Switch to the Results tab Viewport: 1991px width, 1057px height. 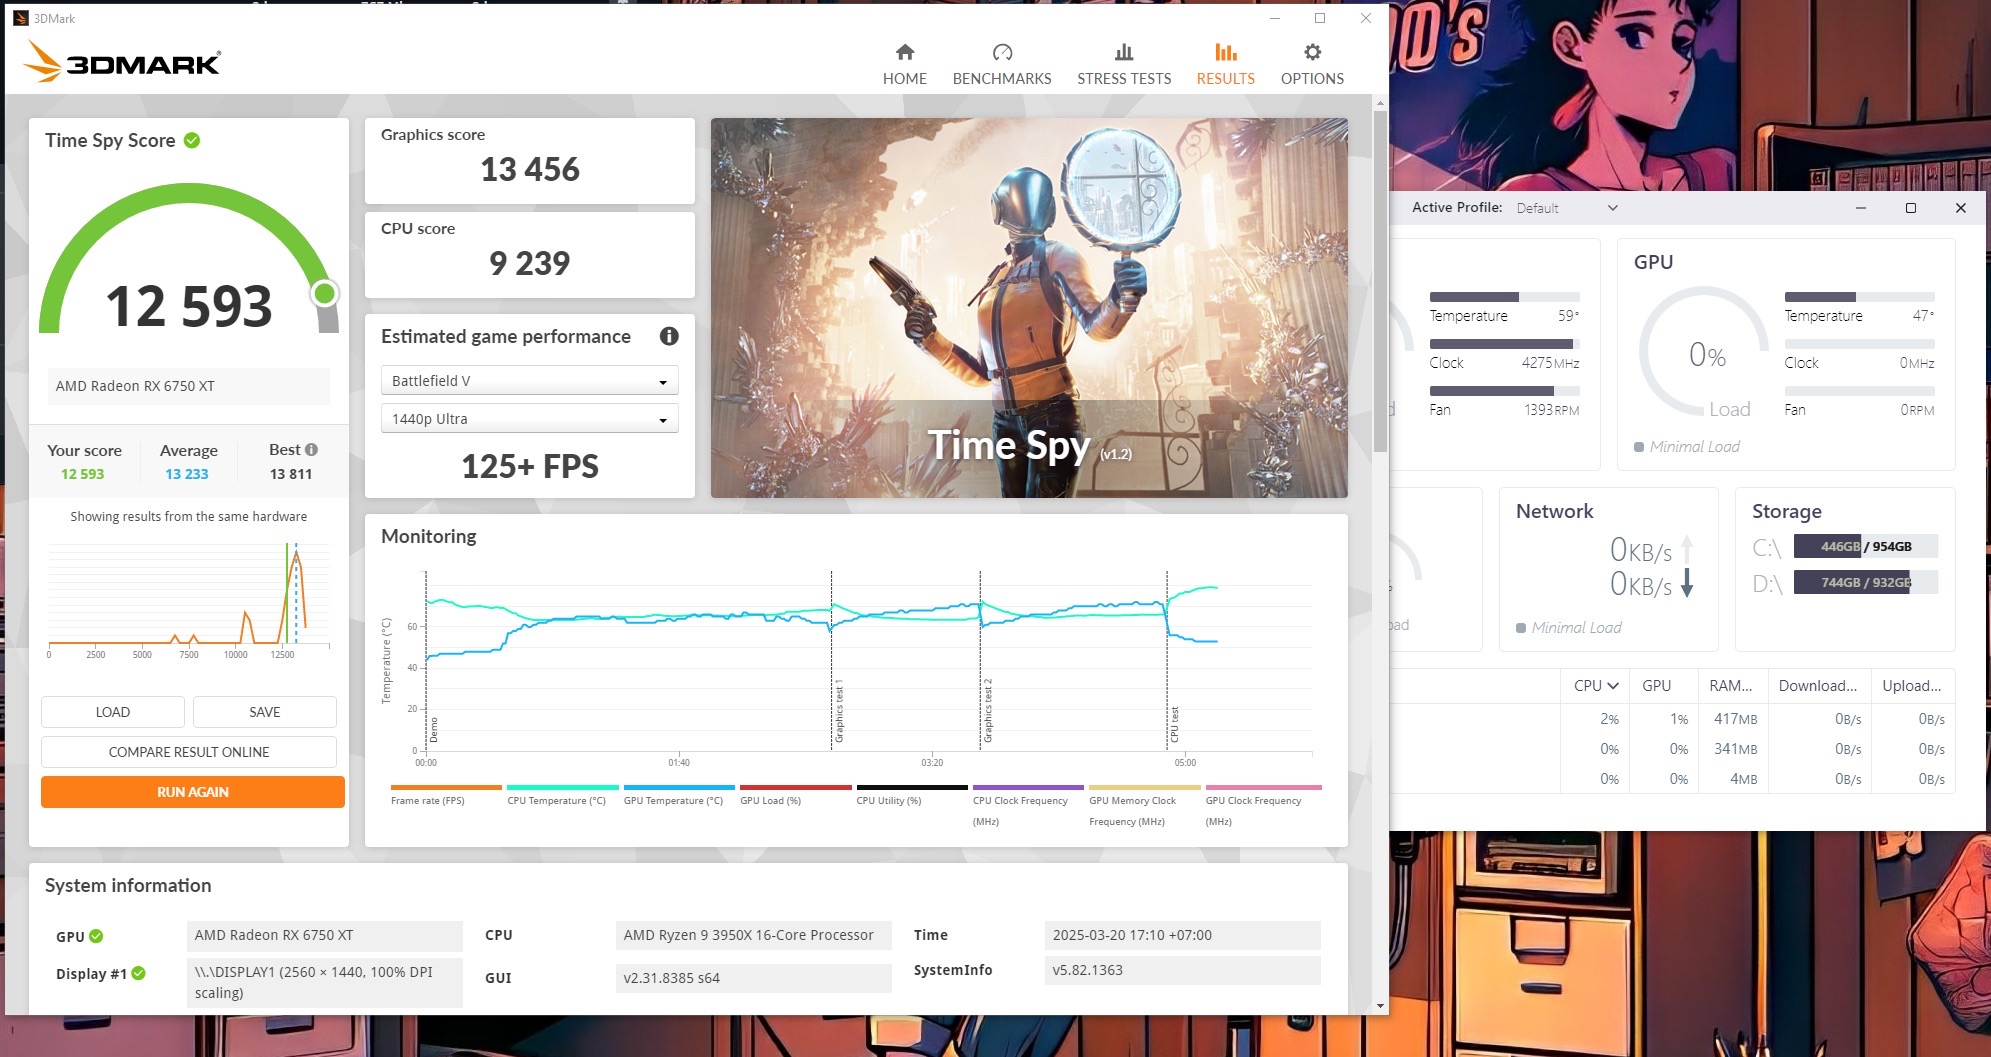tap(1225, 64)
